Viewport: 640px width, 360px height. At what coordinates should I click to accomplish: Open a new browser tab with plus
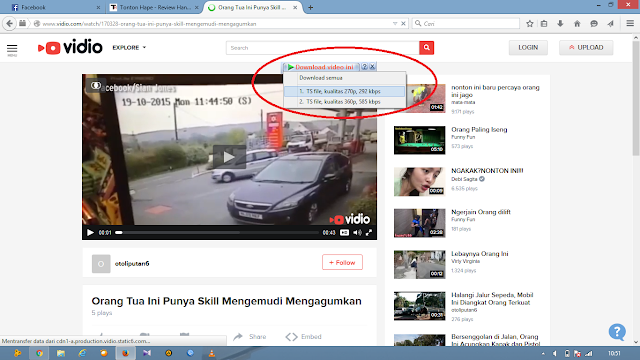(311, 7)
